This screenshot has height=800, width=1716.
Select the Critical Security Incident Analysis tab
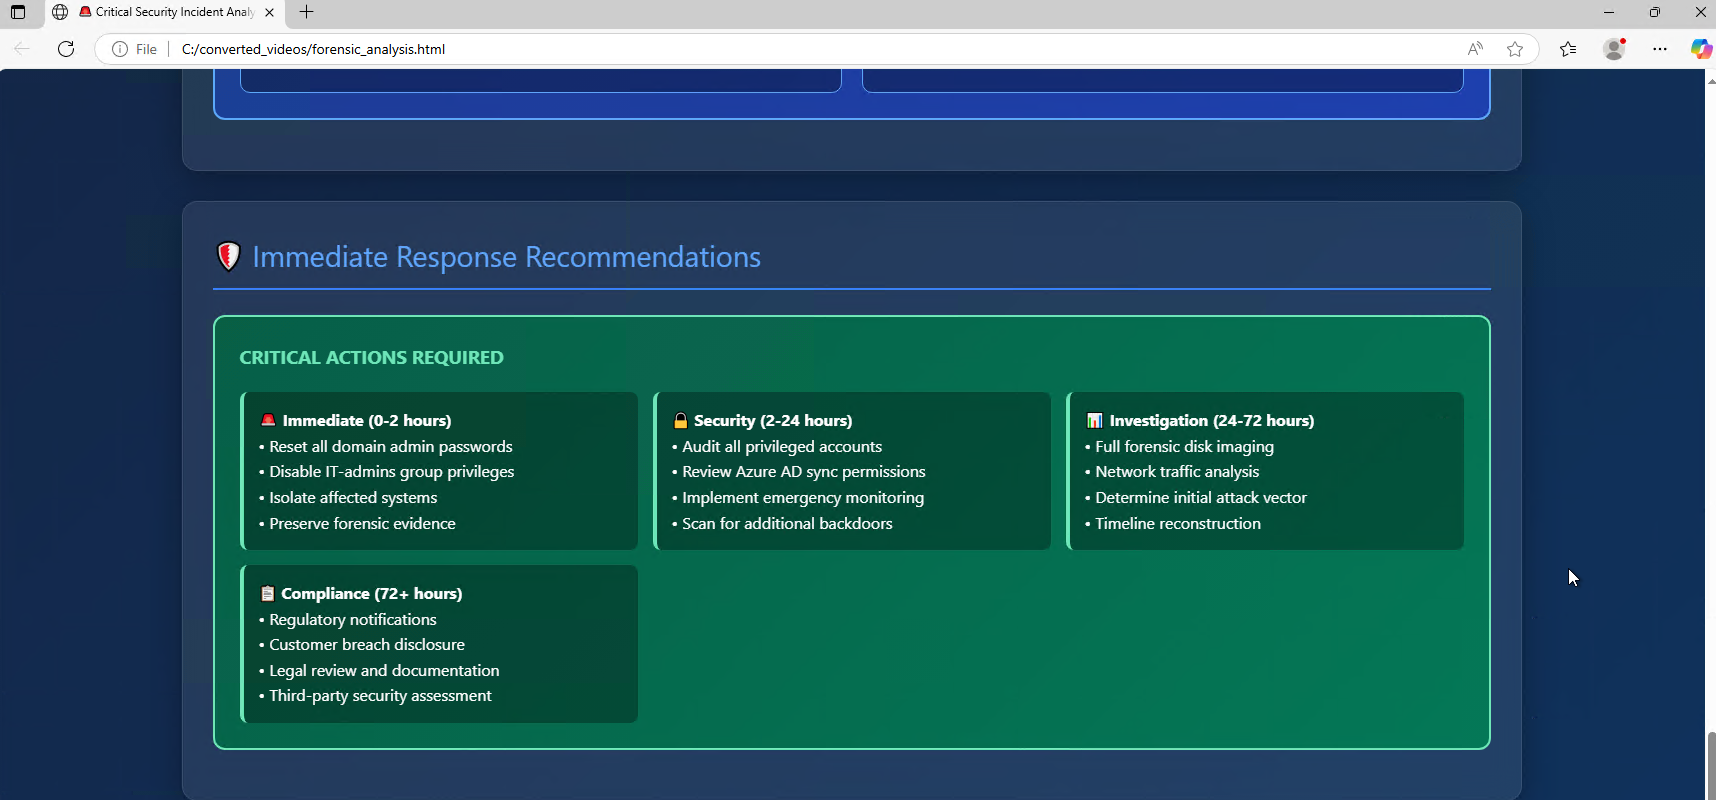(165, 12)
